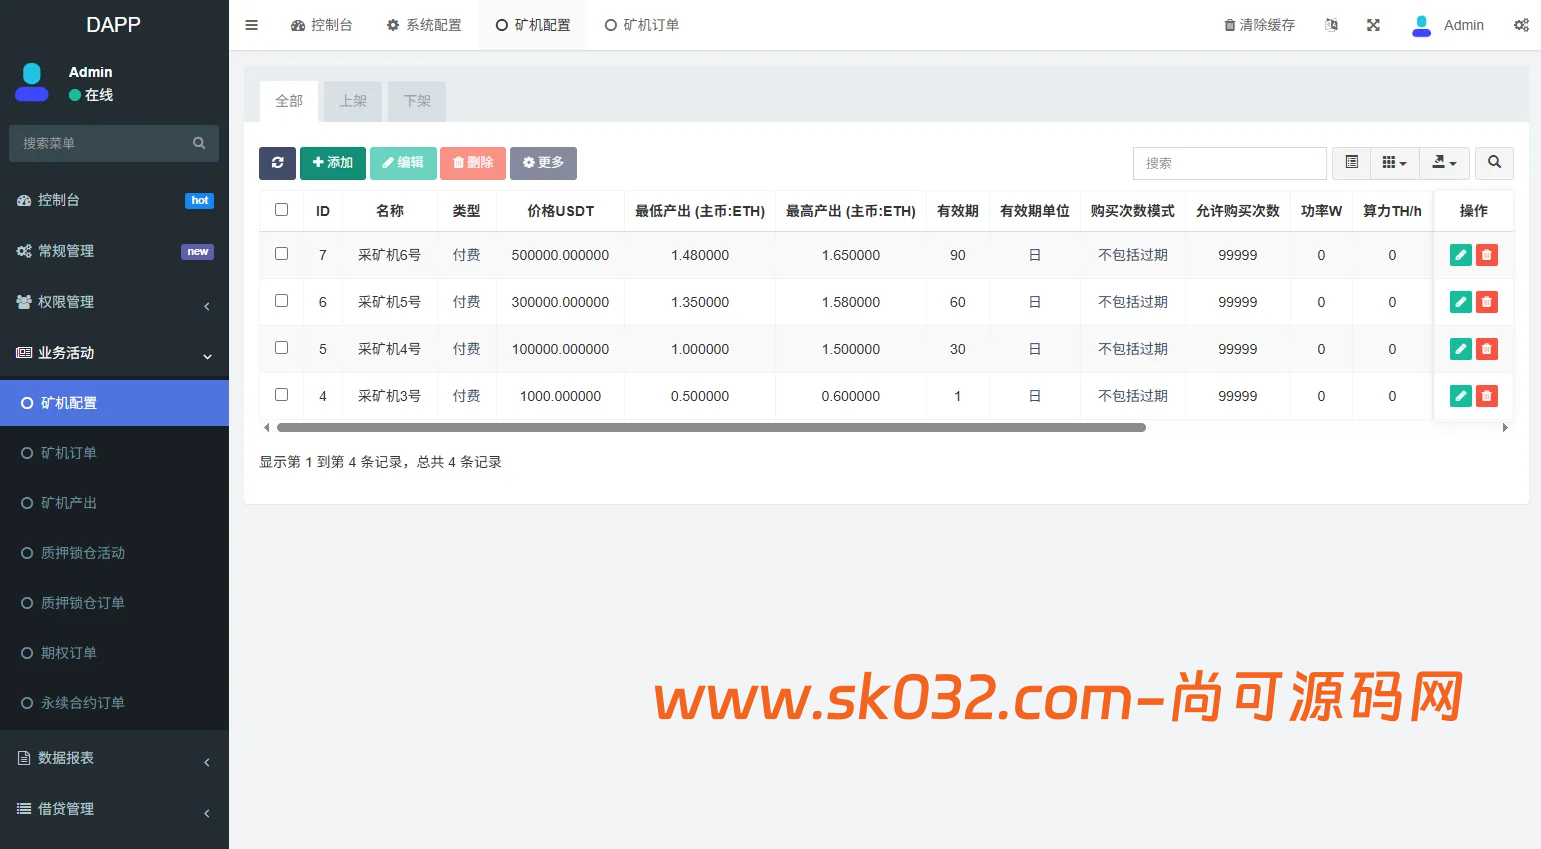The width and height of the screenshot is (1541, 849).
Task: Open 常规管理 in the sidebar
Action: [x=114, y=251]
